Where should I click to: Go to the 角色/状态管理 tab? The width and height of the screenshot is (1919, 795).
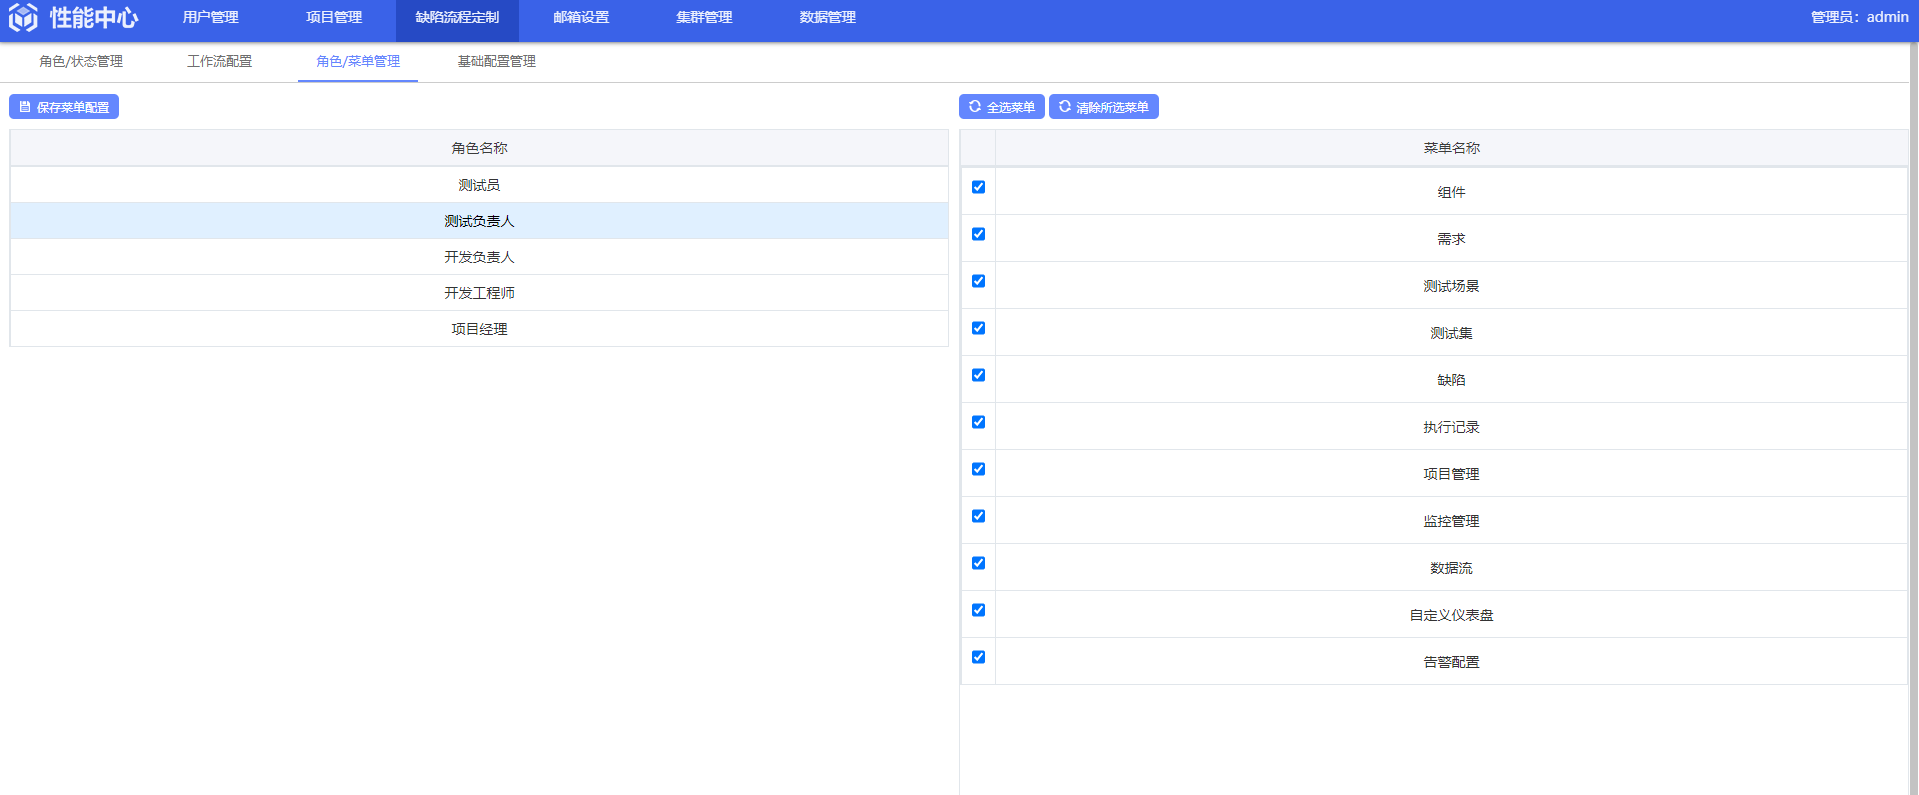[81, 62]
